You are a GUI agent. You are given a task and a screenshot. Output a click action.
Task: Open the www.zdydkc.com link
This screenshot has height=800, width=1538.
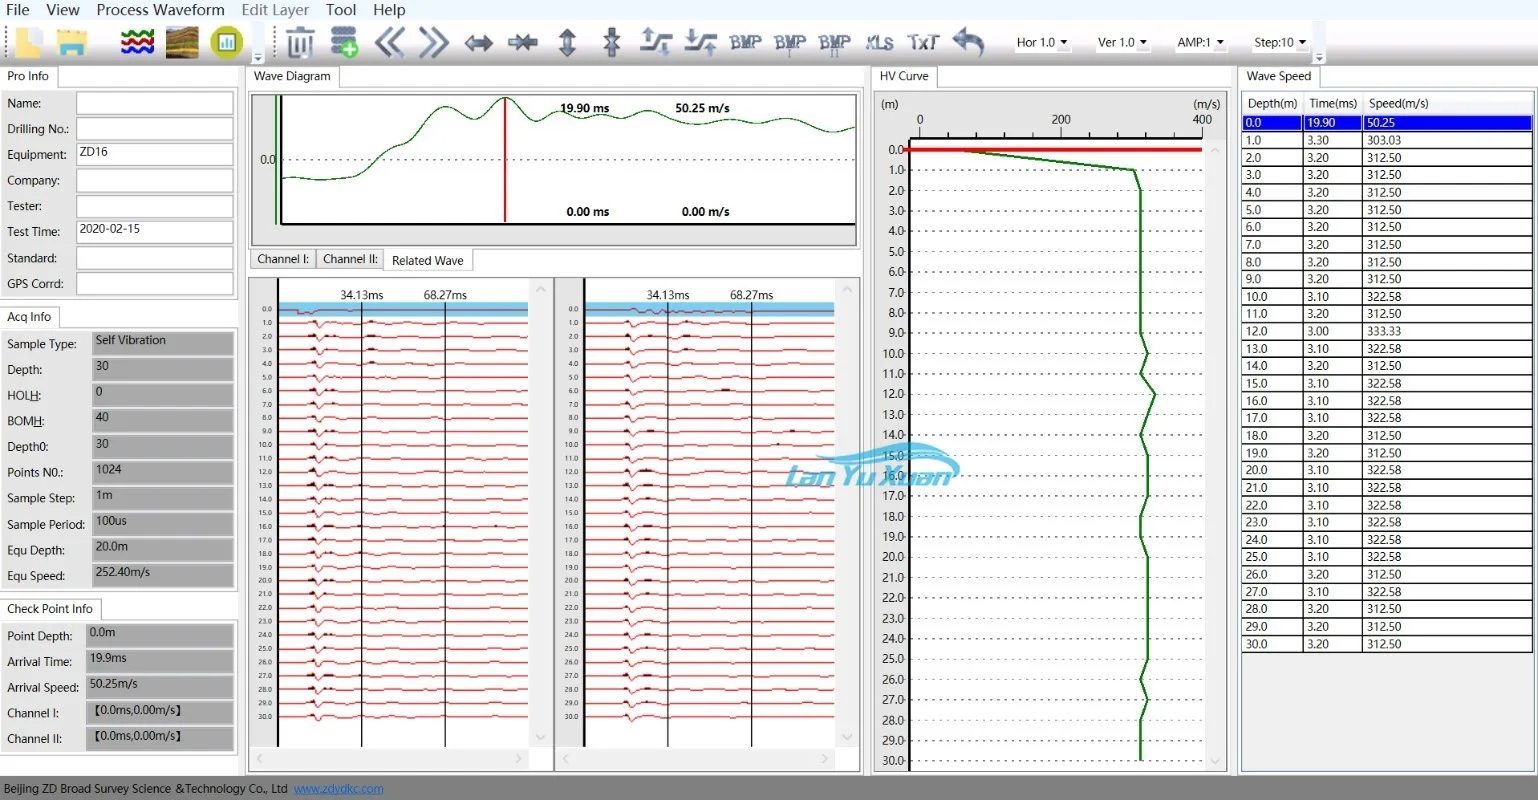(x=338, y=789)
